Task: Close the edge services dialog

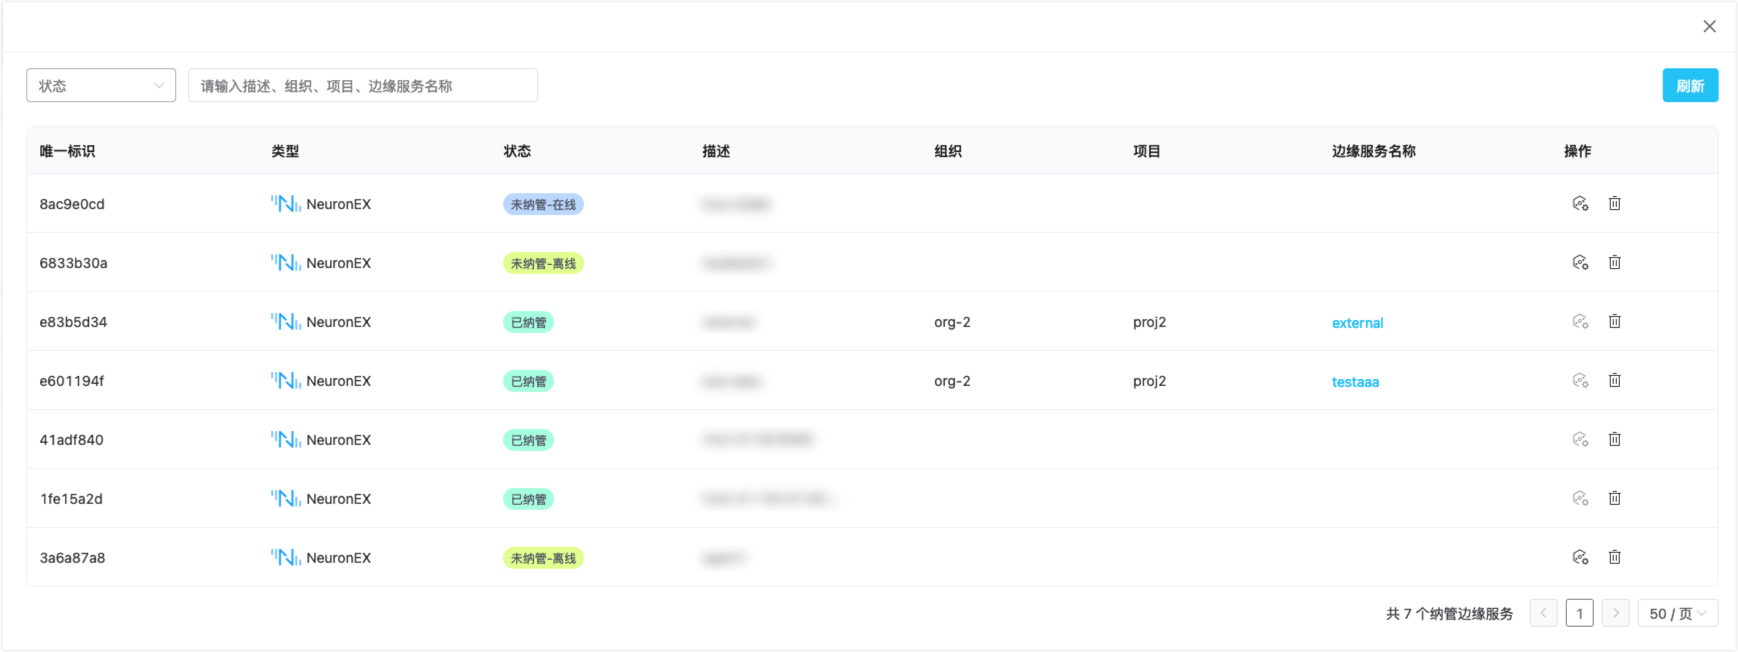Action: tap(1709, 26)
